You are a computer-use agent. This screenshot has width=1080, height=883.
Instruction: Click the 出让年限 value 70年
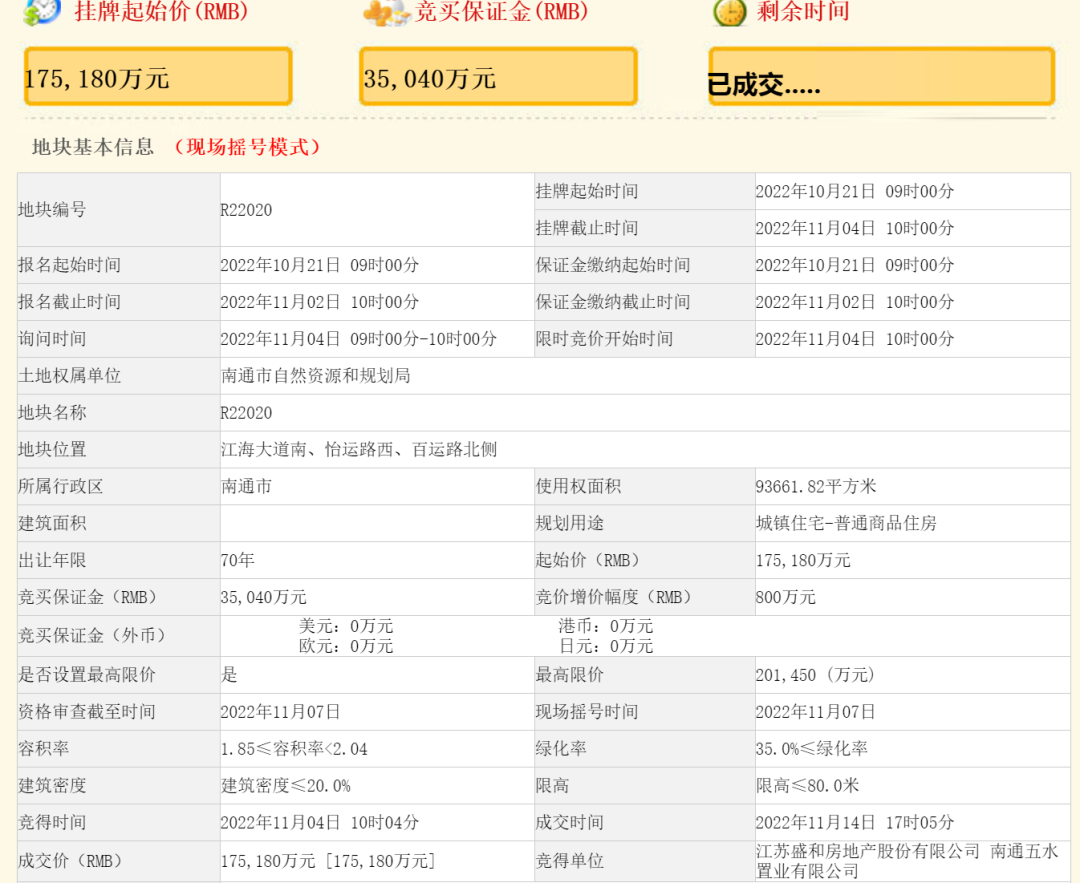[238, 560]
